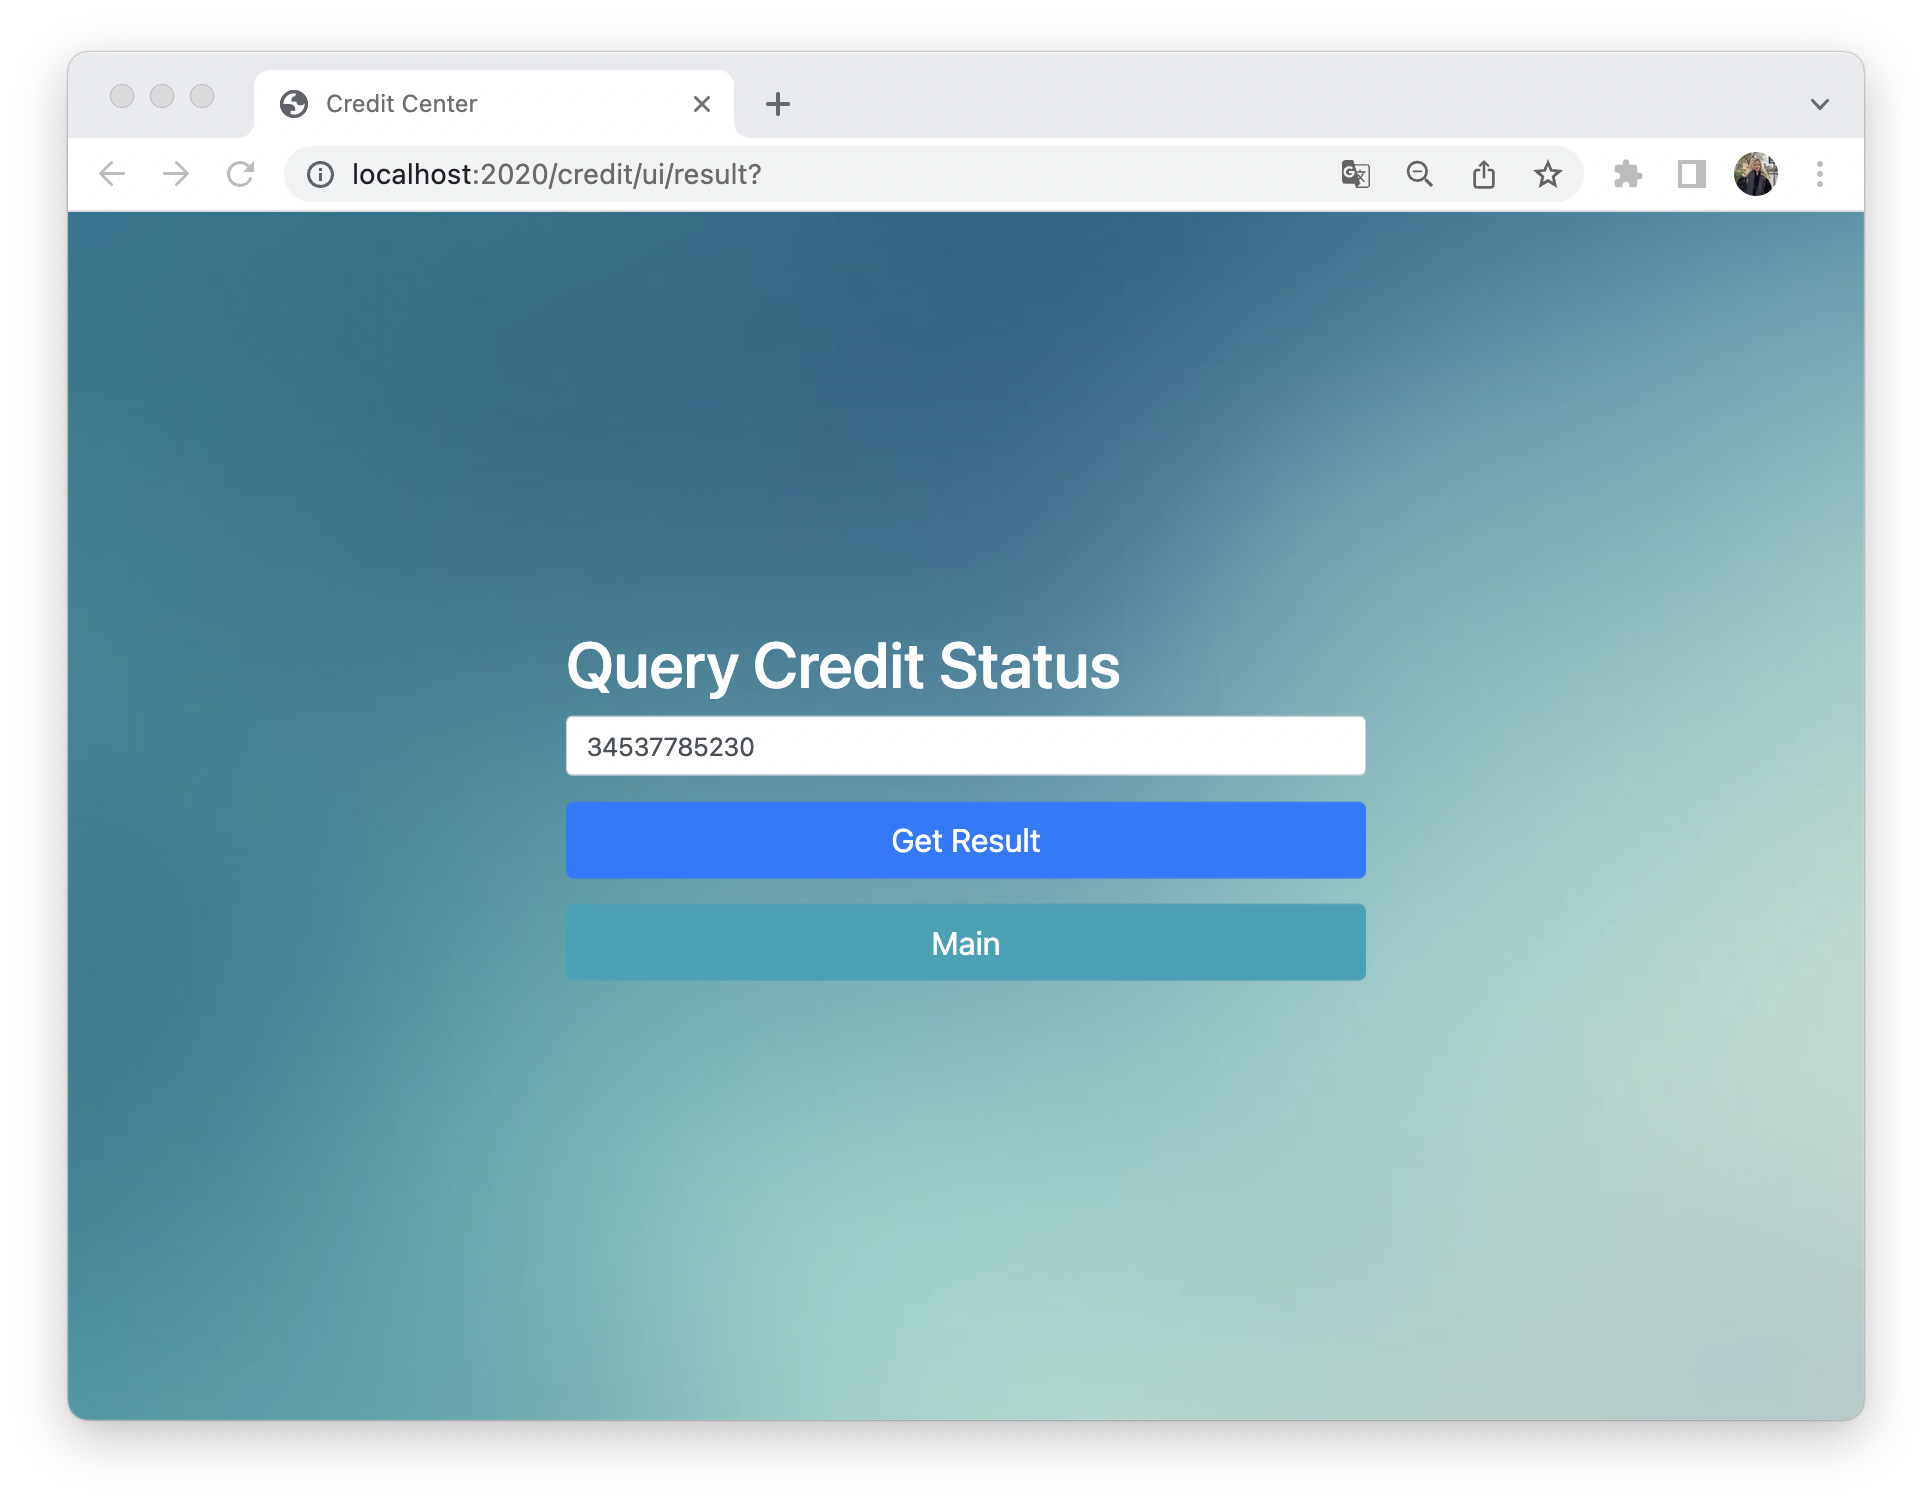Click the address bar URL localhost:2020/credit/ui/result?
Screen dimensions: 1932x1504
pos(556,174)
